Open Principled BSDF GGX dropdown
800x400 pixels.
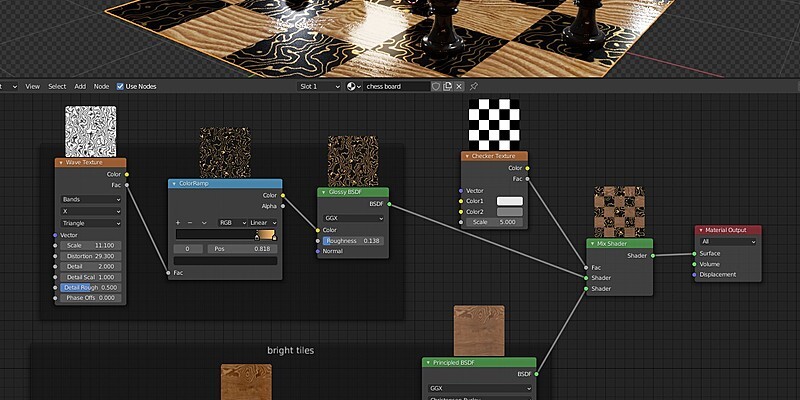(x=480, y=389)
